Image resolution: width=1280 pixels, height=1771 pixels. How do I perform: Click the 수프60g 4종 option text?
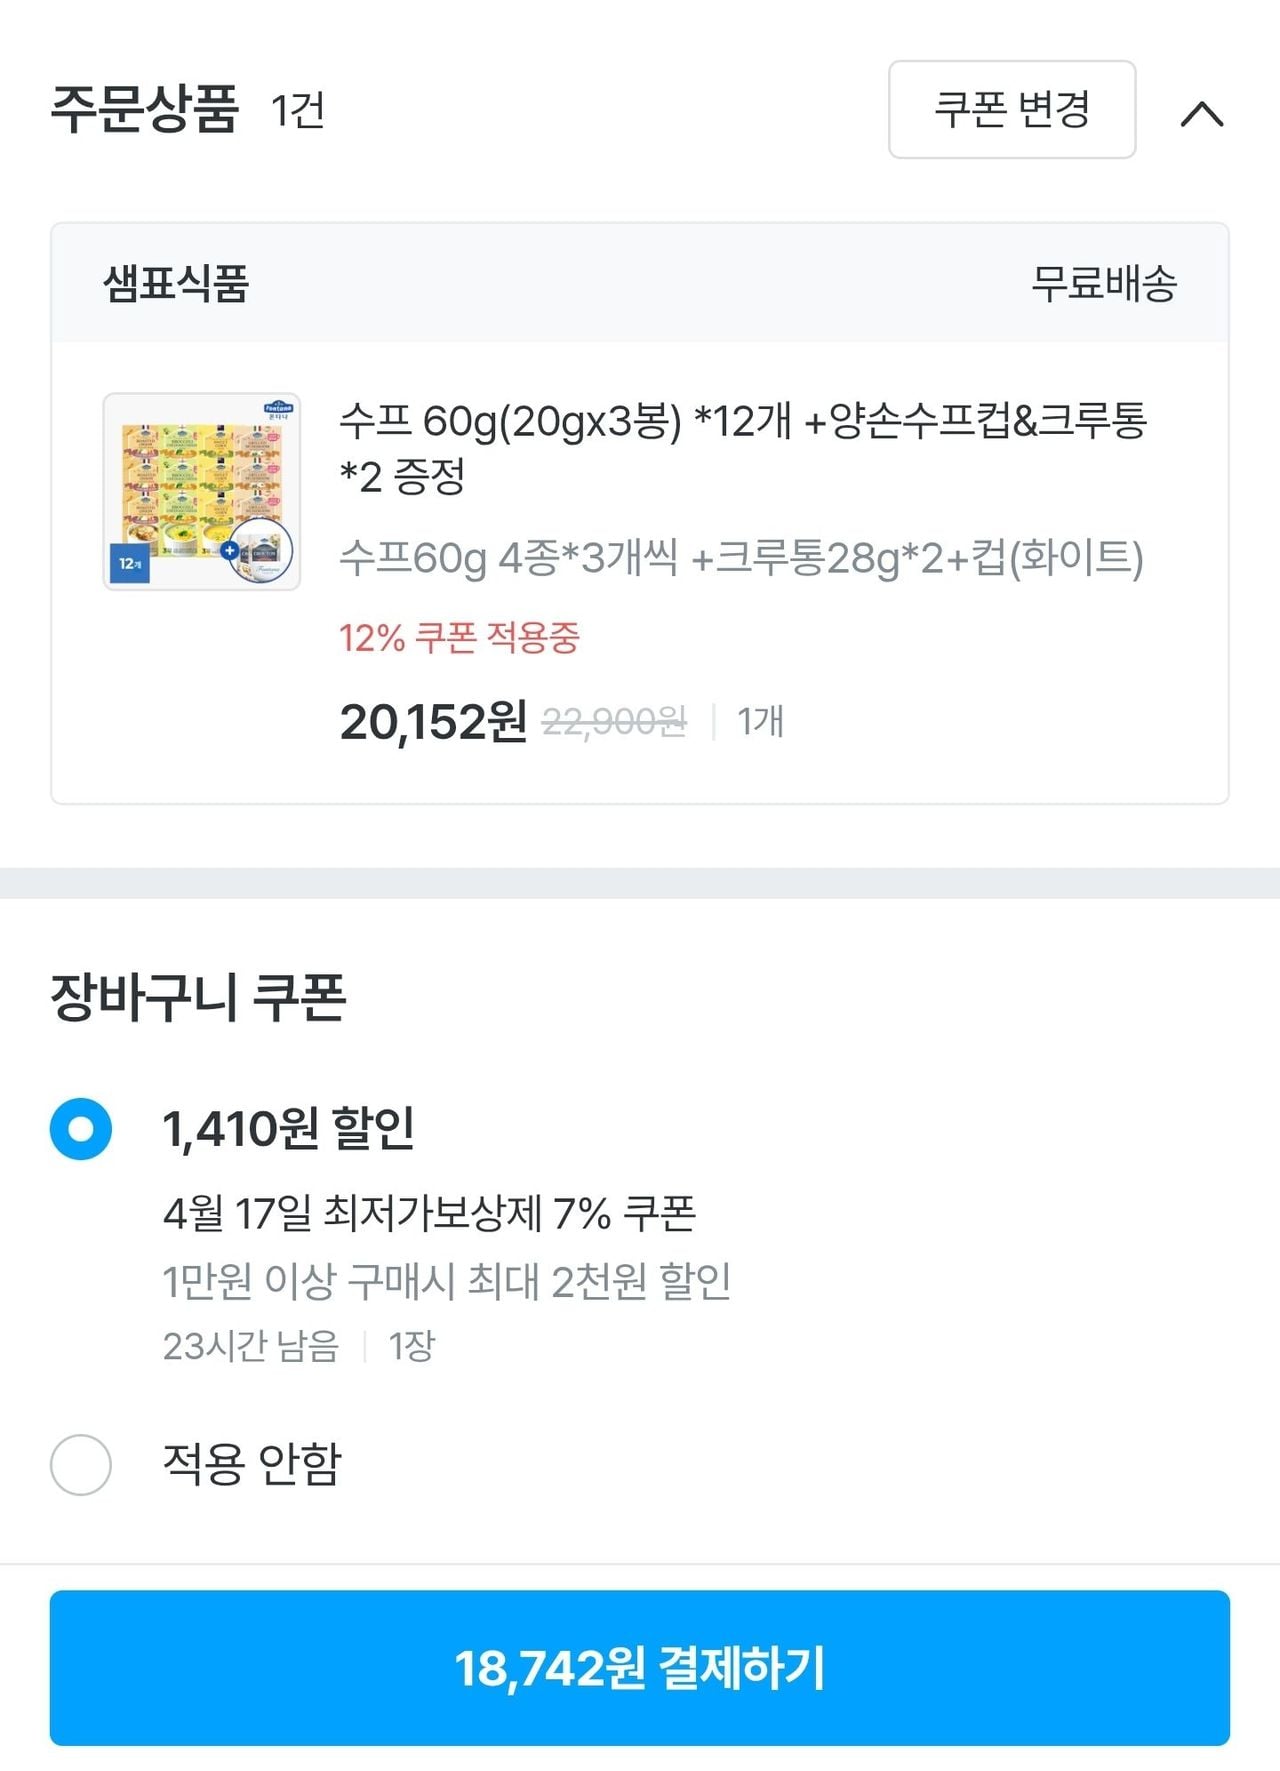741,557
